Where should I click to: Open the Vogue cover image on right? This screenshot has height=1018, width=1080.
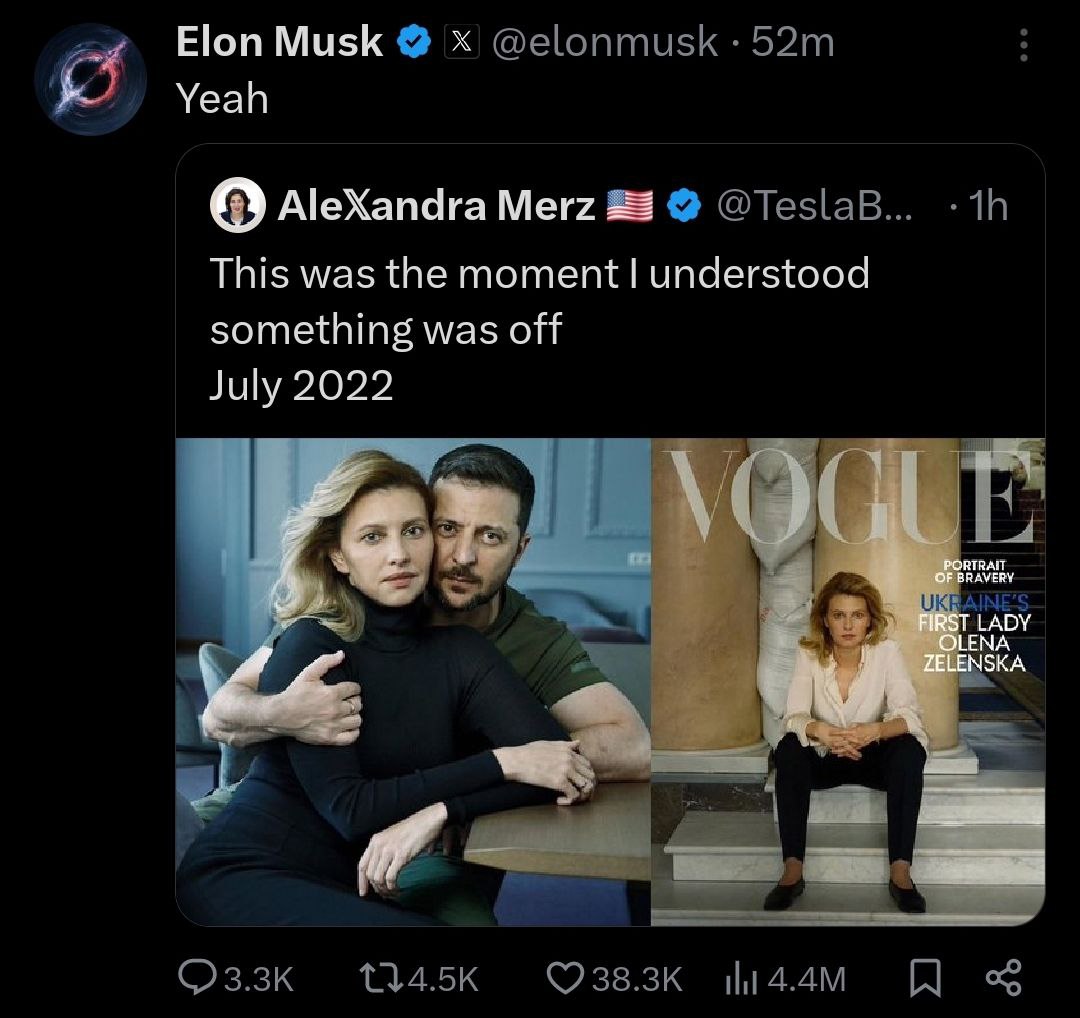point(847,682)
